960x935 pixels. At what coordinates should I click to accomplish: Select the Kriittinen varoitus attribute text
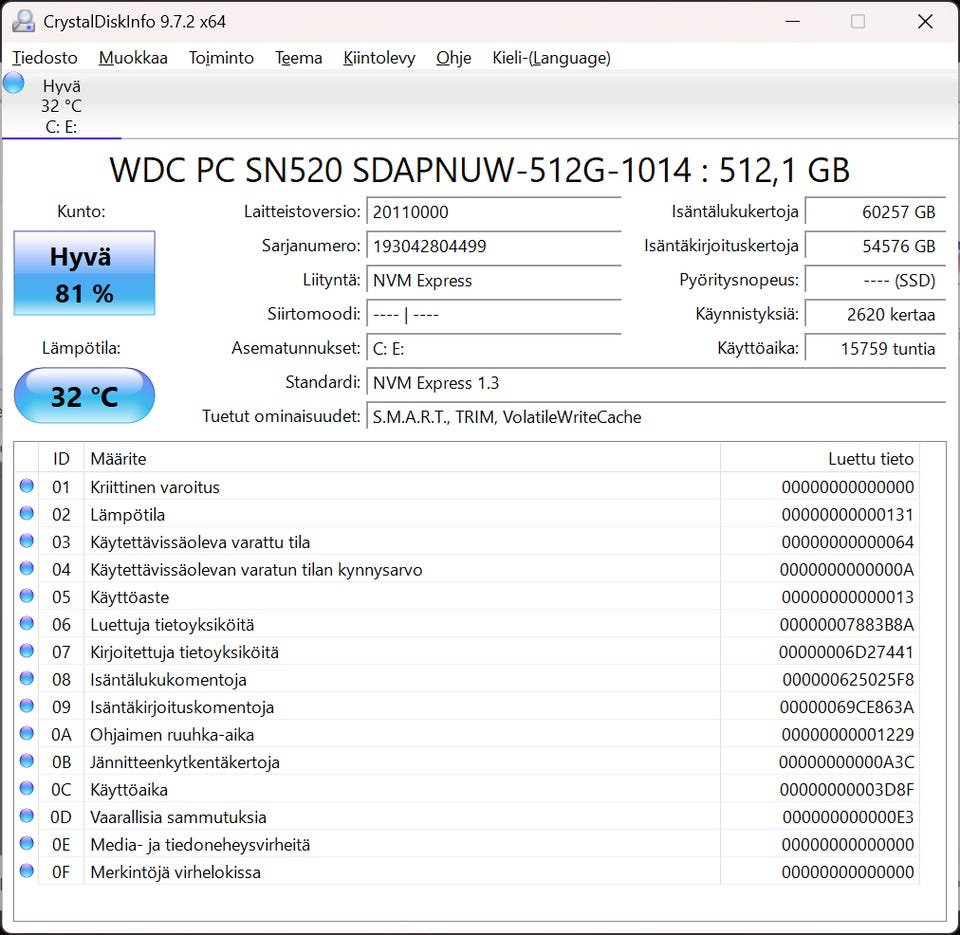155,487
